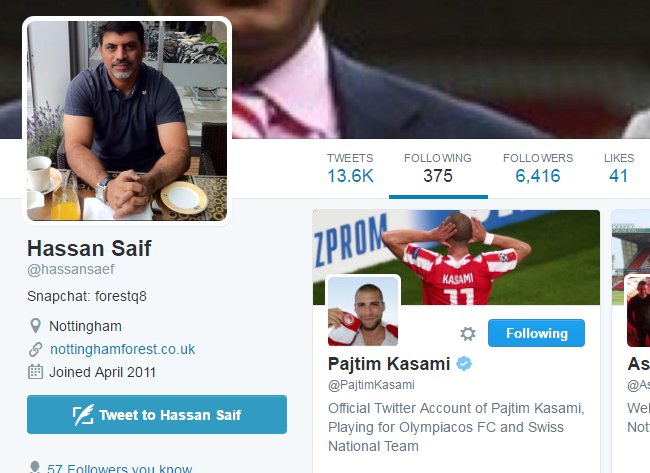Open Pajtim Kasami's avatar thumbnail

[363, 311]
